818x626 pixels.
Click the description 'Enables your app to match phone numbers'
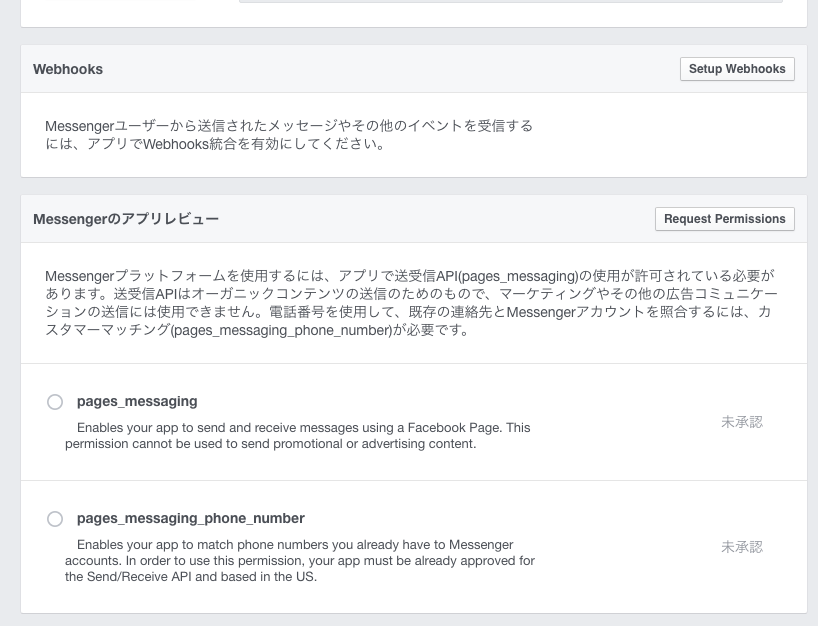point(300,561)
